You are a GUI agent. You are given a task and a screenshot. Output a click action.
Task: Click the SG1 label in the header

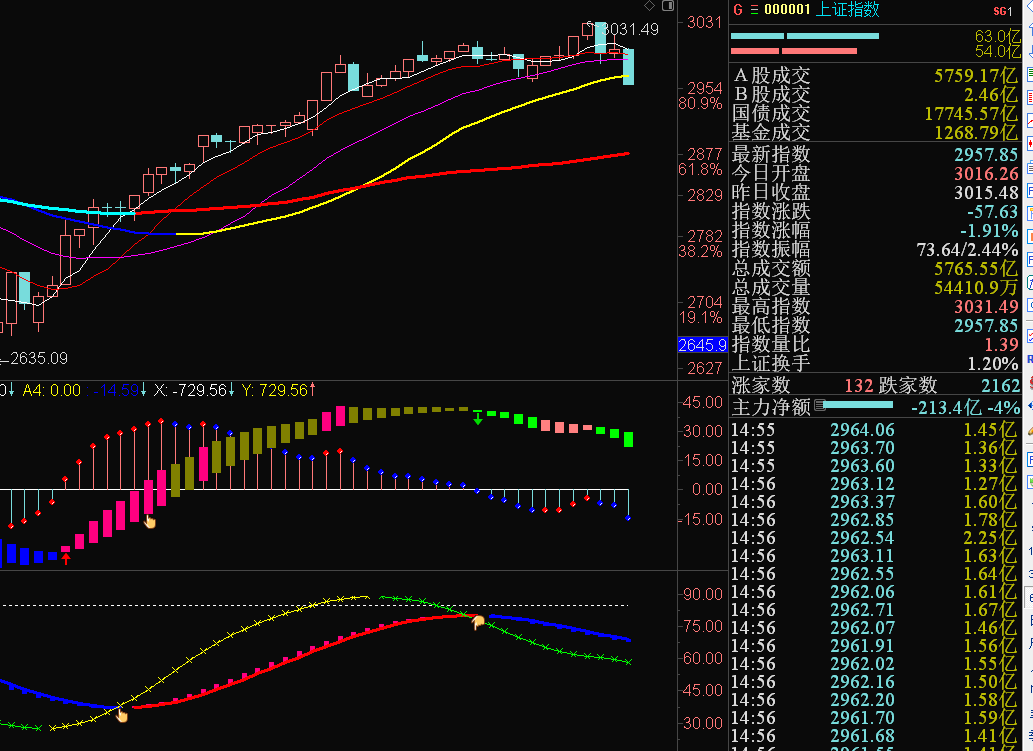click(1002, 11)
